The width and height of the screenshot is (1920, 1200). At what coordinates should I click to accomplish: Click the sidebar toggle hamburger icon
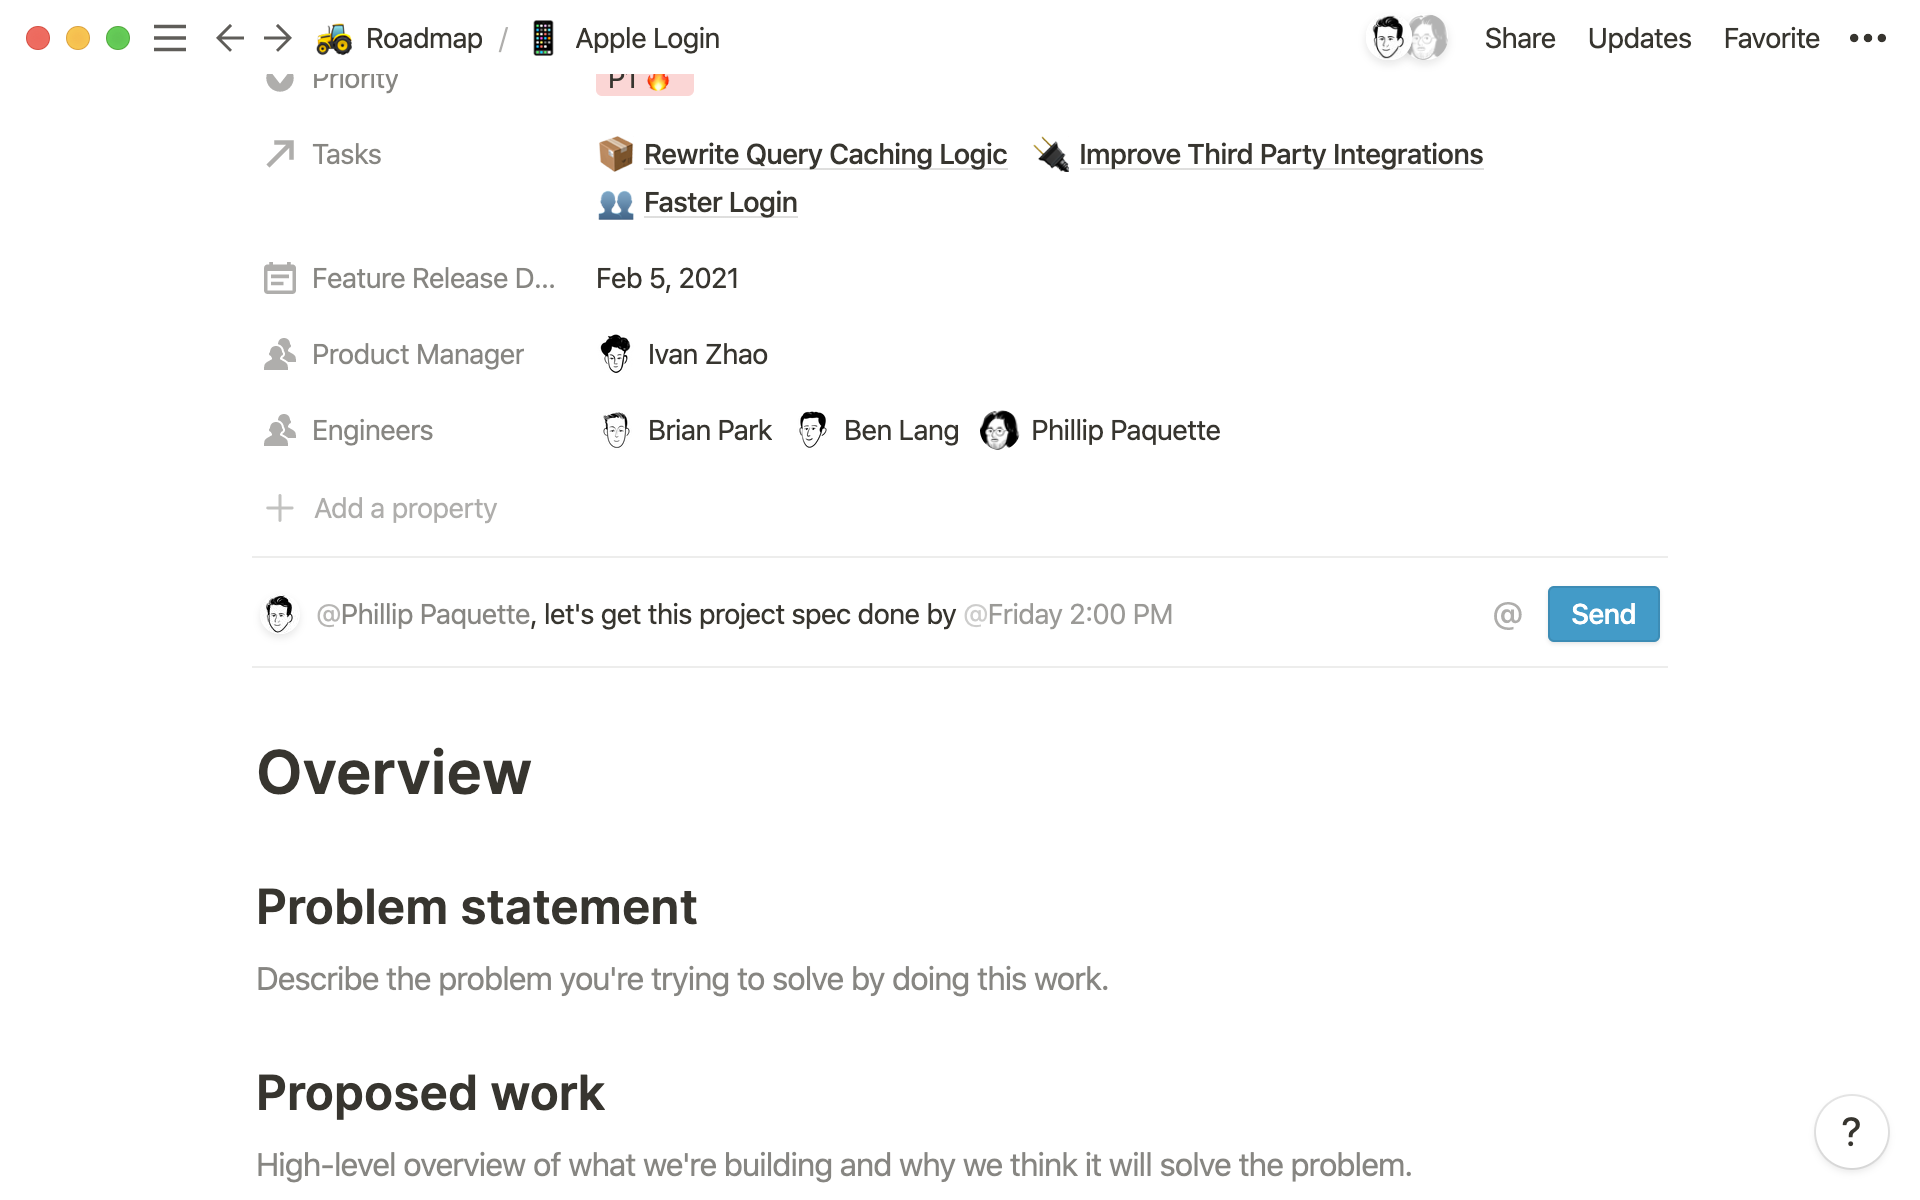(x=170, y=39)
